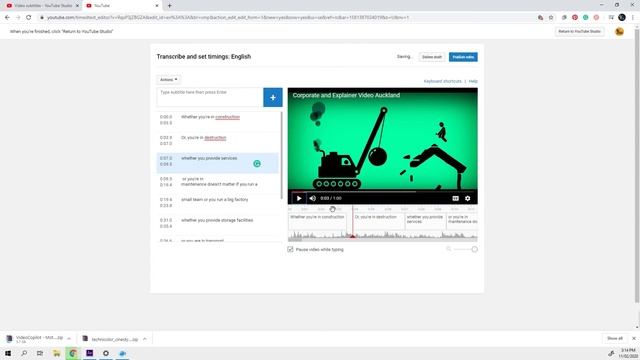Click the Chrome taskbar icon
The width and height of the screenshot is (640, 360).
(73, 353)
